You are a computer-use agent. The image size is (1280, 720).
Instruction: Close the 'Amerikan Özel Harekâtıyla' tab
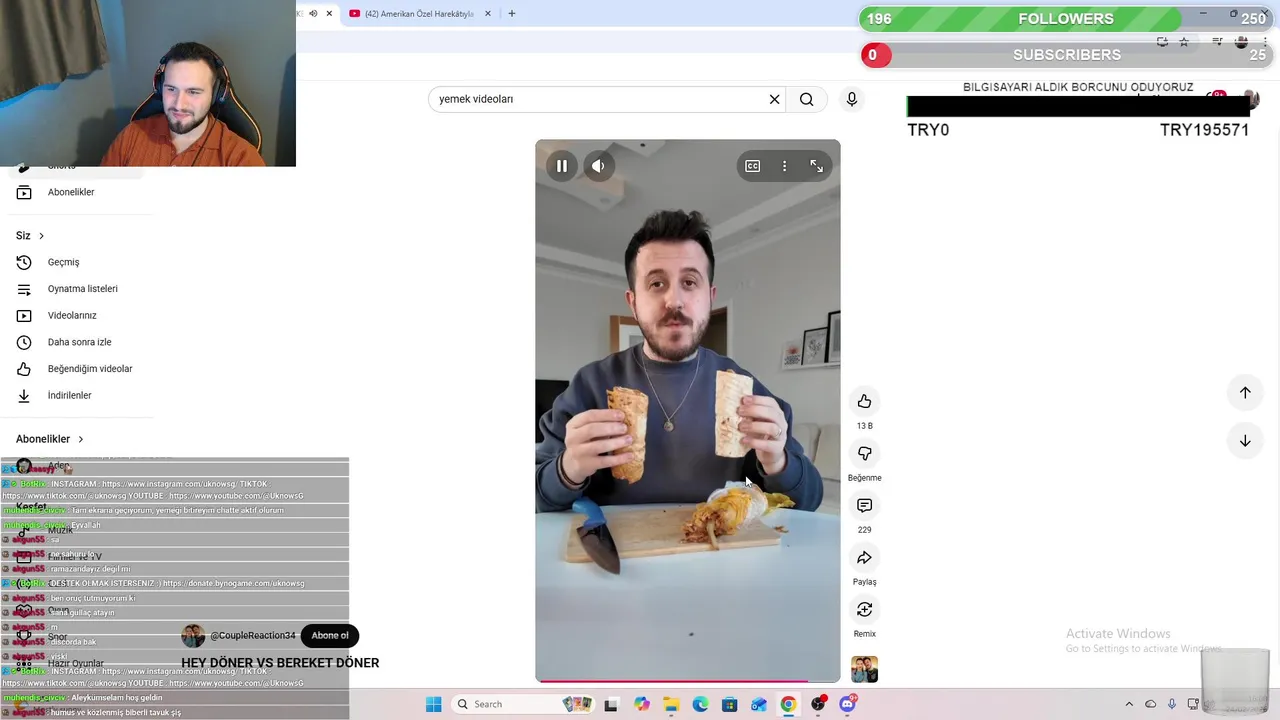488,14
